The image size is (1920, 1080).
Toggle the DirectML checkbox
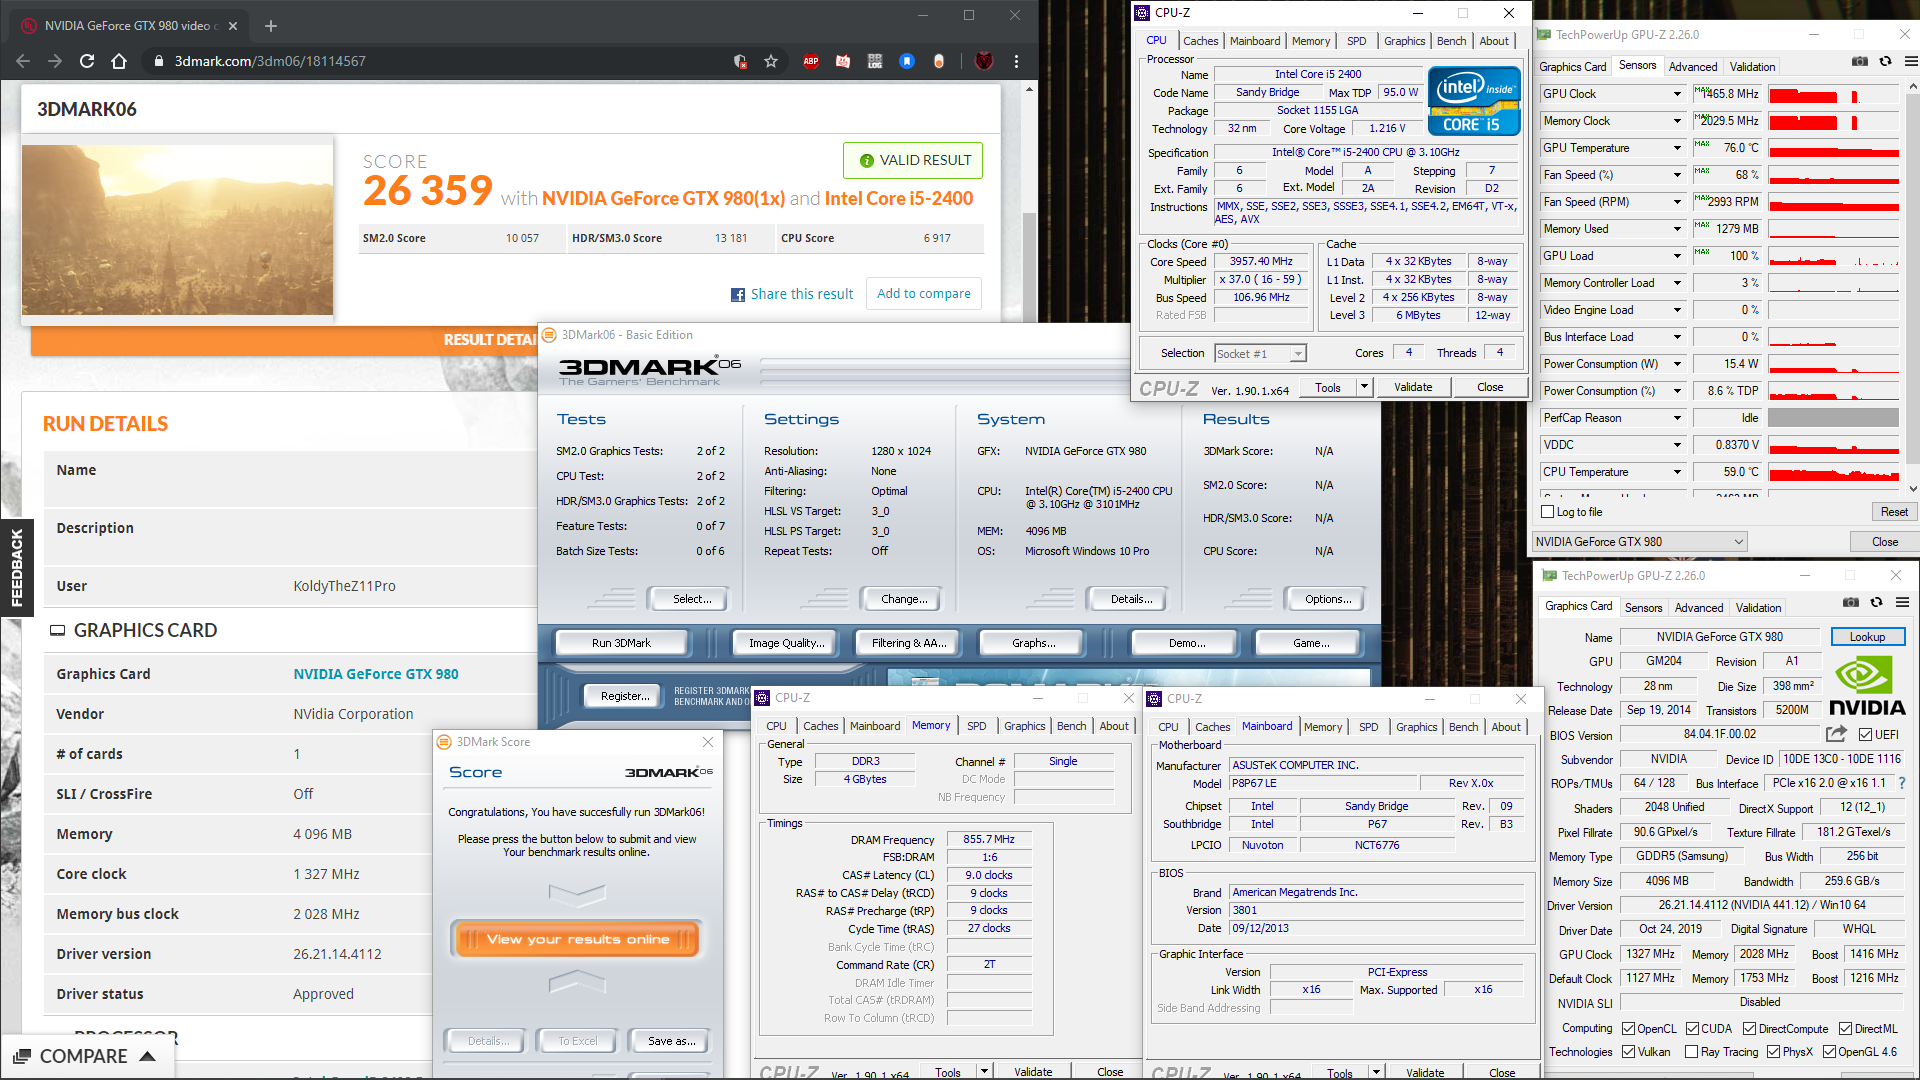1846,1029
